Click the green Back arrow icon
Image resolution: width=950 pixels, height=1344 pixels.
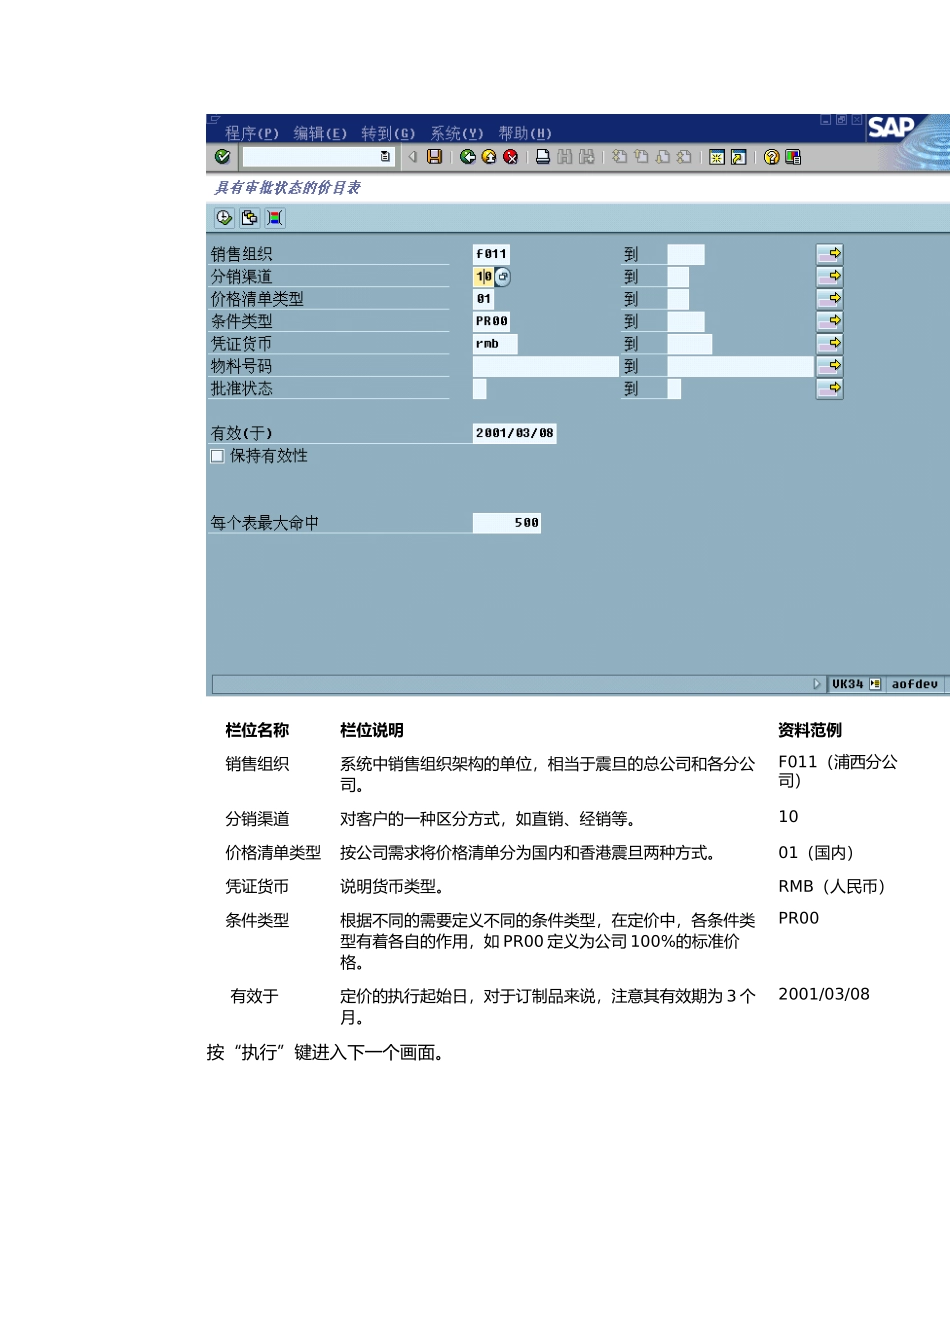467,157
